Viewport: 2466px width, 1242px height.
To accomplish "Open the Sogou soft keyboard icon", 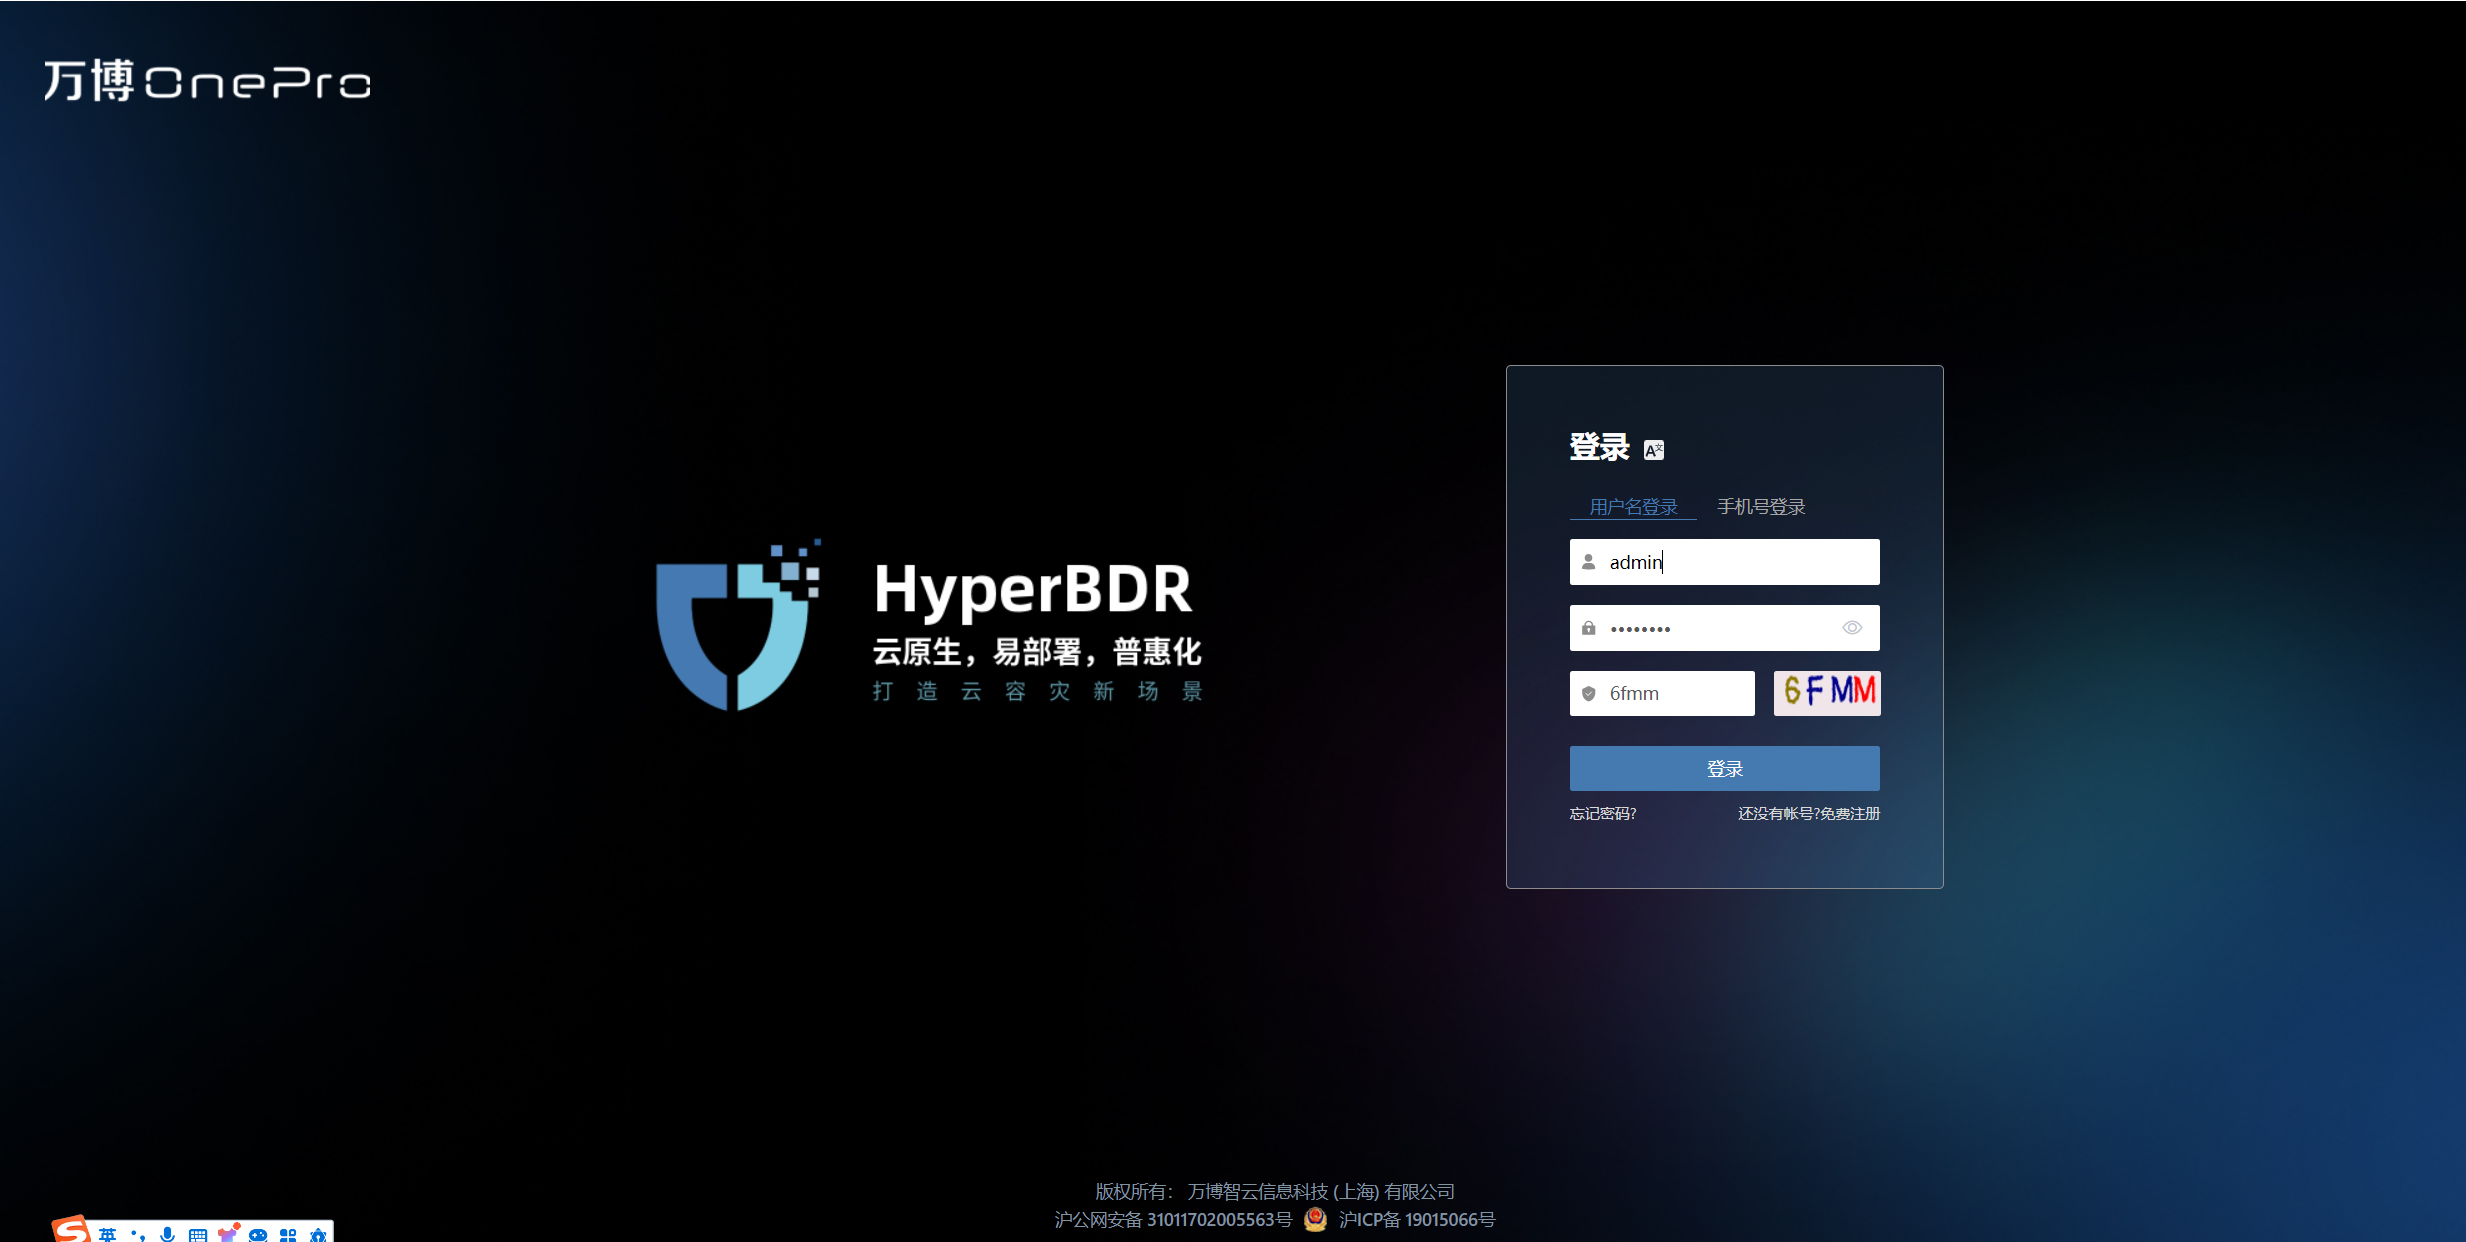I will click(198, 1235).
